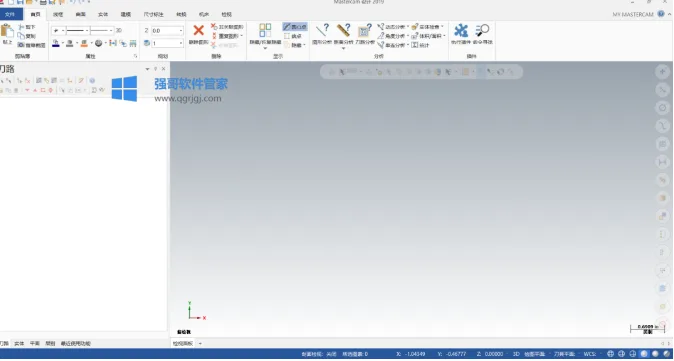Click the hide/unhide four-squares icon

point(265,30)
